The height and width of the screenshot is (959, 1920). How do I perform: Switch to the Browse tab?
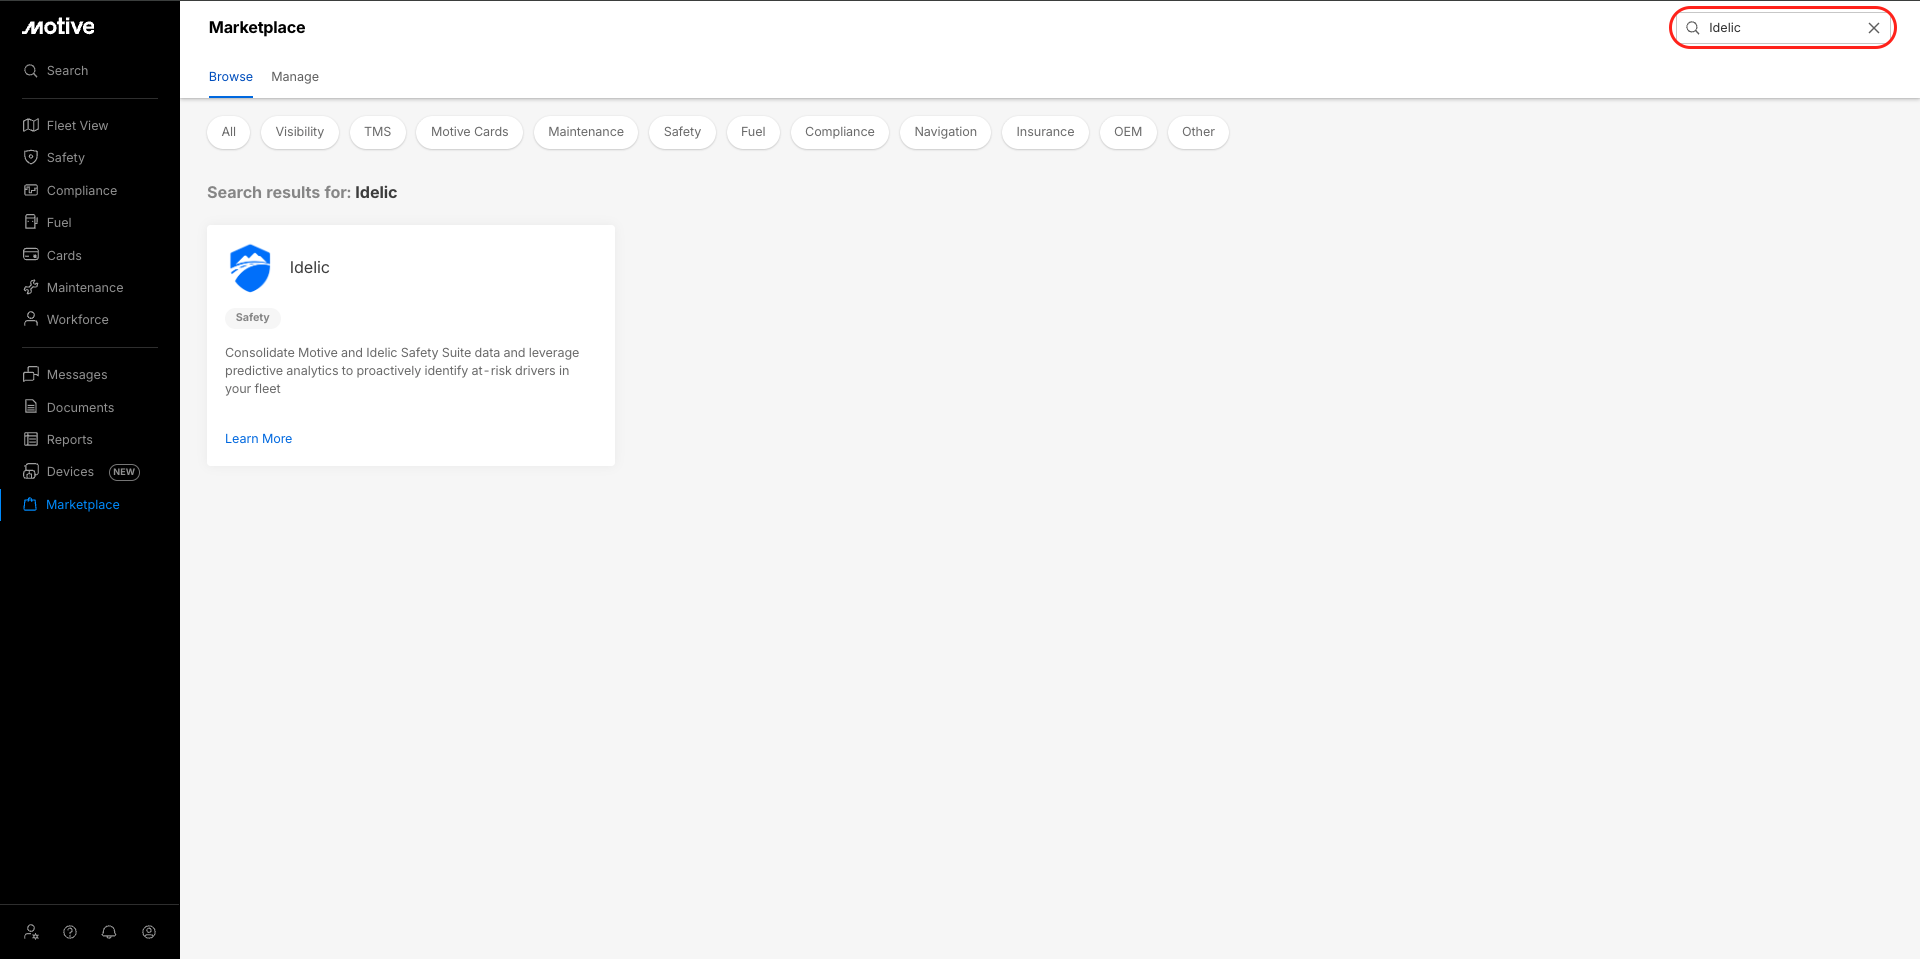pyautogui.click(x=231, y=77)
